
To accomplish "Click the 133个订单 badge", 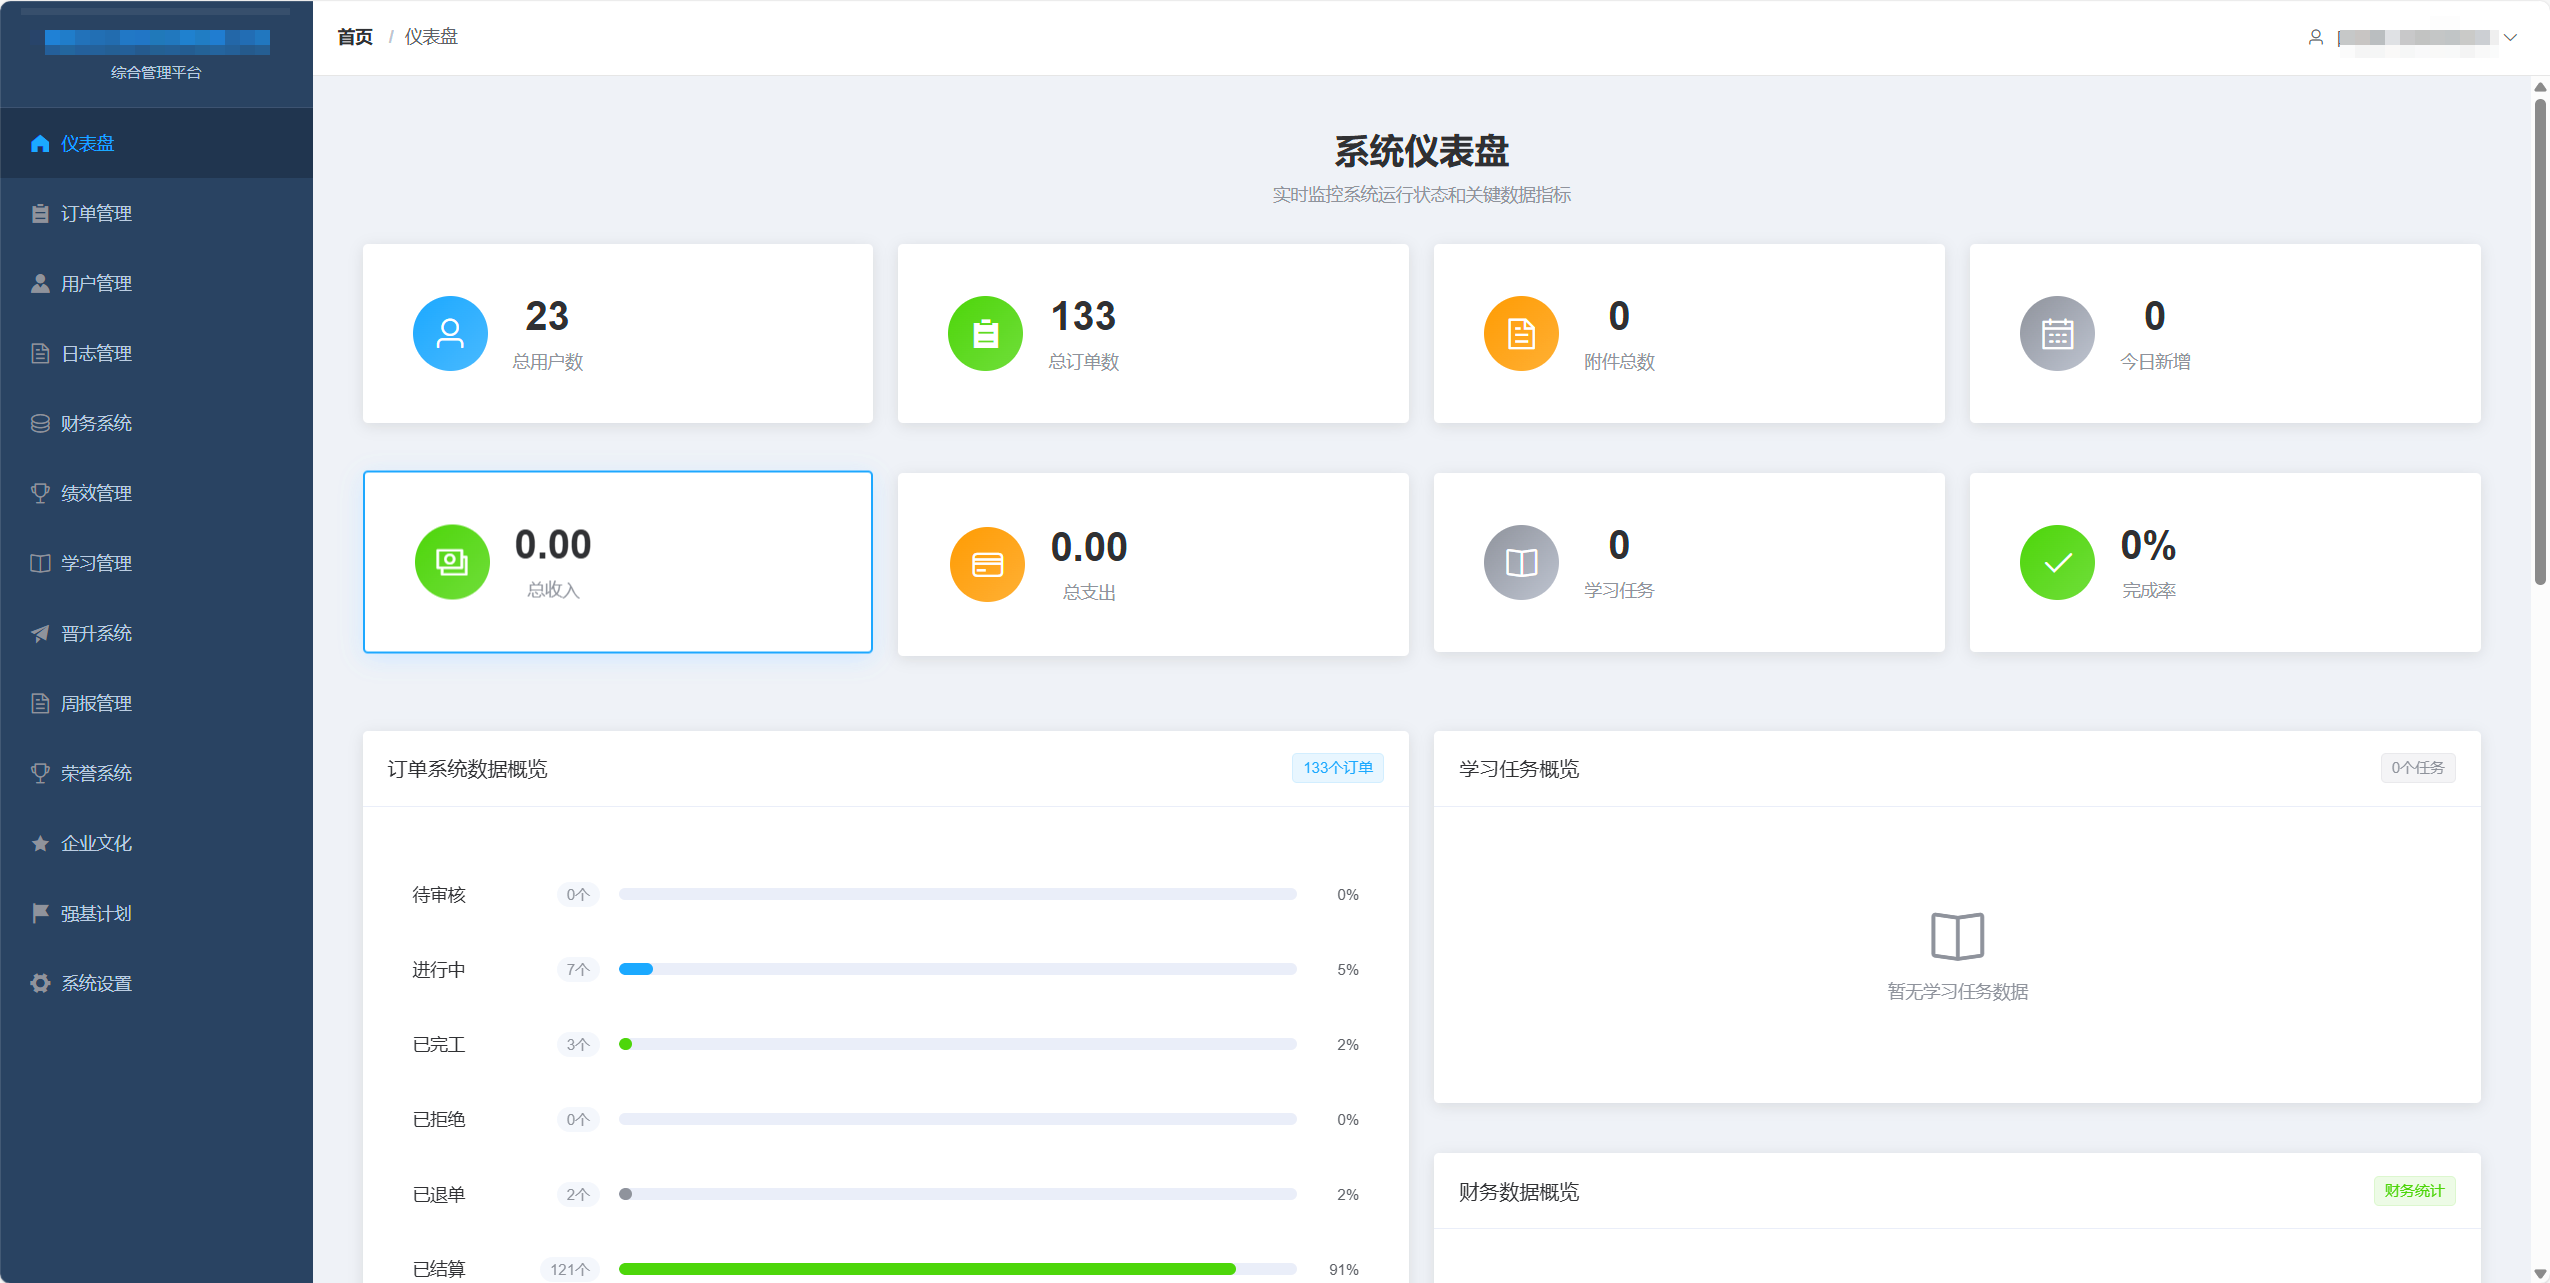I will pyautogui.click(x=1337, y=768).
